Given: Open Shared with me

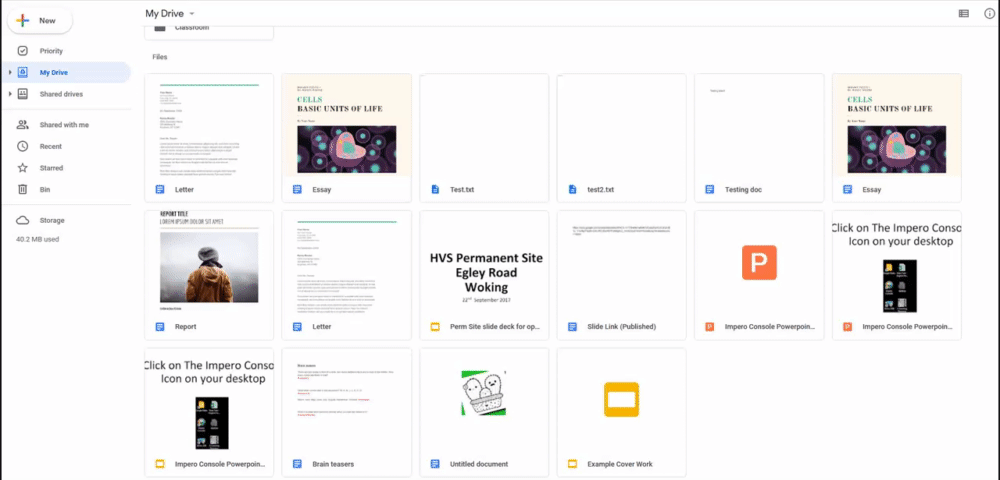Looking at the screenshot, I should pos(66,125).
